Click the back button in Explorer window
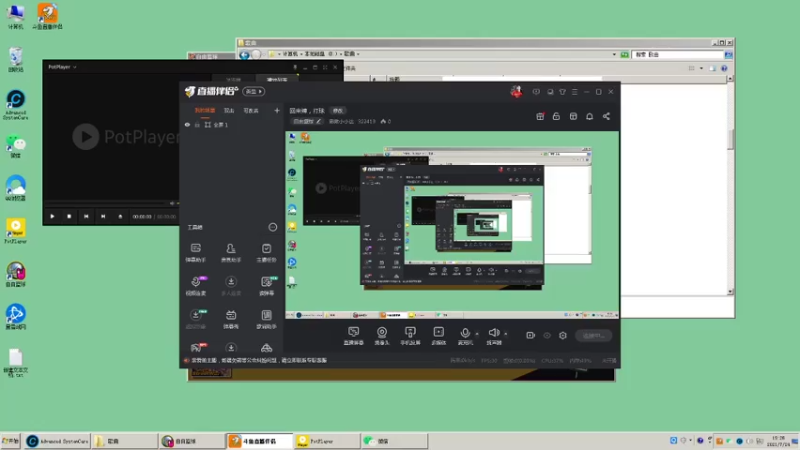This screenshot has height=450, width=800. click(x=244, y=54)
